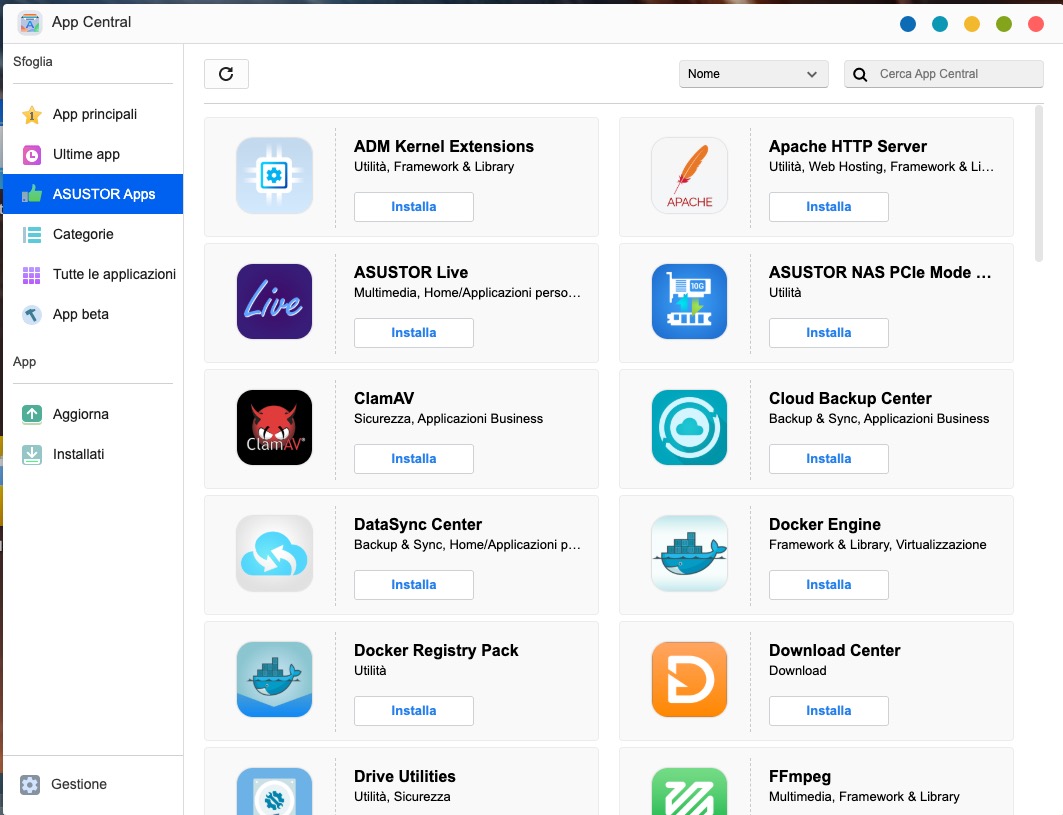Select App beta in sidebar
1063x815 pixels.
93,315
